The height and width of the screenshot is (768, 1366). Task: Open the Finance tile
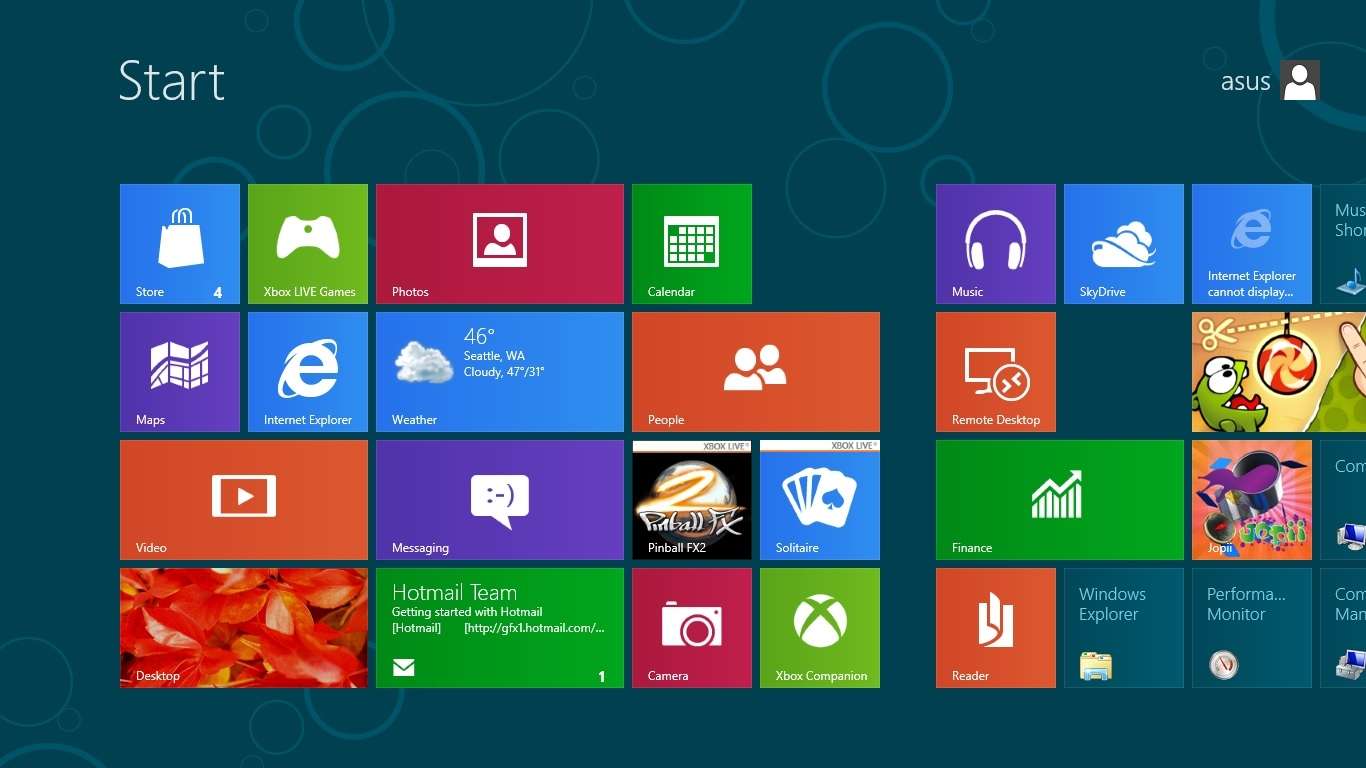pos(1060,500)
